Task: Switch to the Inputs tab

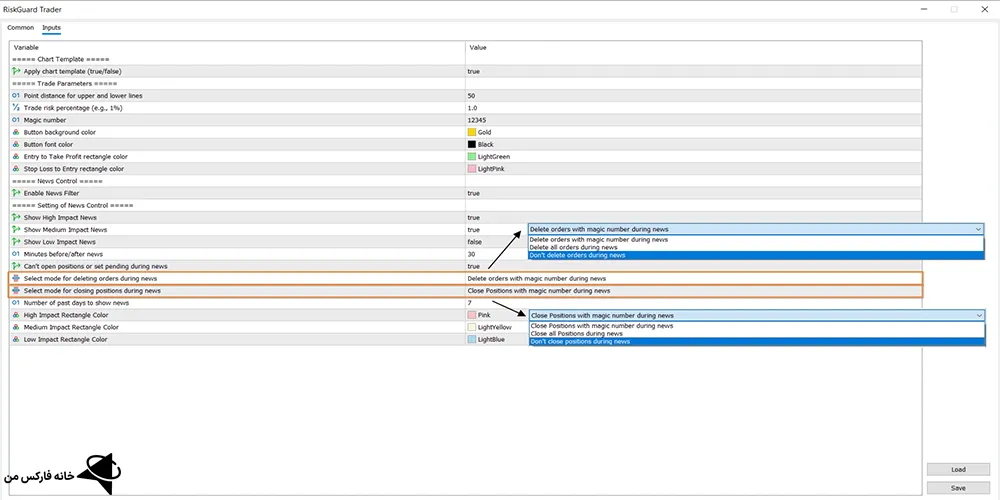Action: (x=51, y=28)
